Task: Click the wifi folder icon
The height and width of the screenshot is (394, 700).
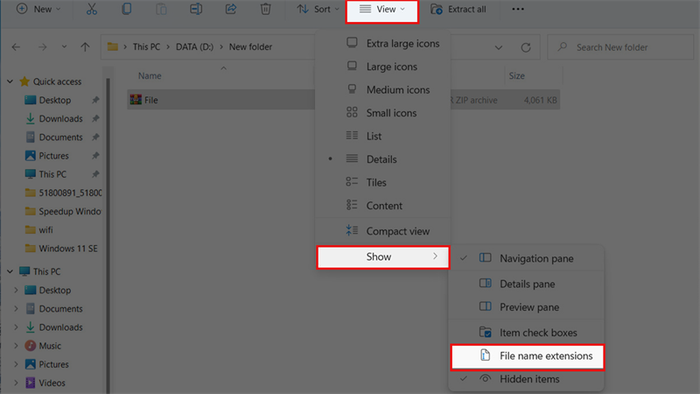Action: 30,230
